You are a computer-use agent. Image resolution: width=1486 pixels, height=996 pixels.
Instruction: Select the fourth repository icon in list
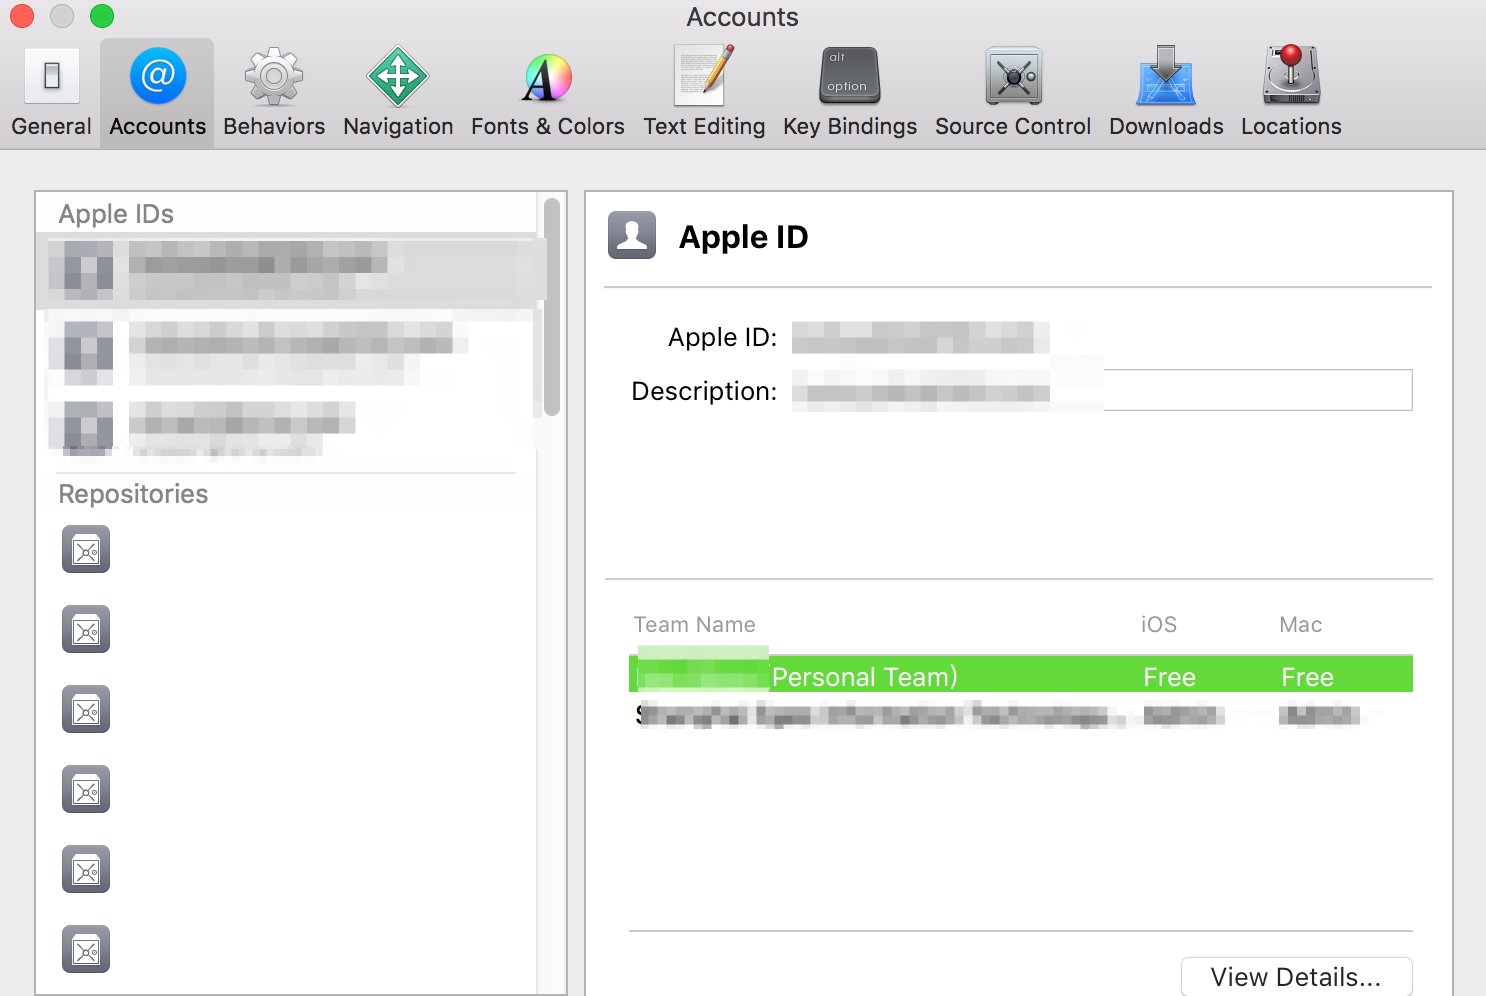click(x=86, y=790)
